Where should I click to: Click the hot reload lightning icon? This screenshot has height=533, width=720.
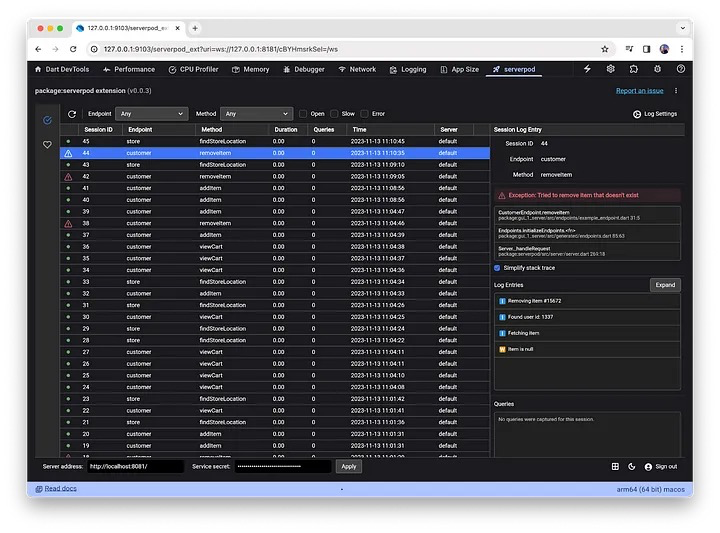(587, 69)
